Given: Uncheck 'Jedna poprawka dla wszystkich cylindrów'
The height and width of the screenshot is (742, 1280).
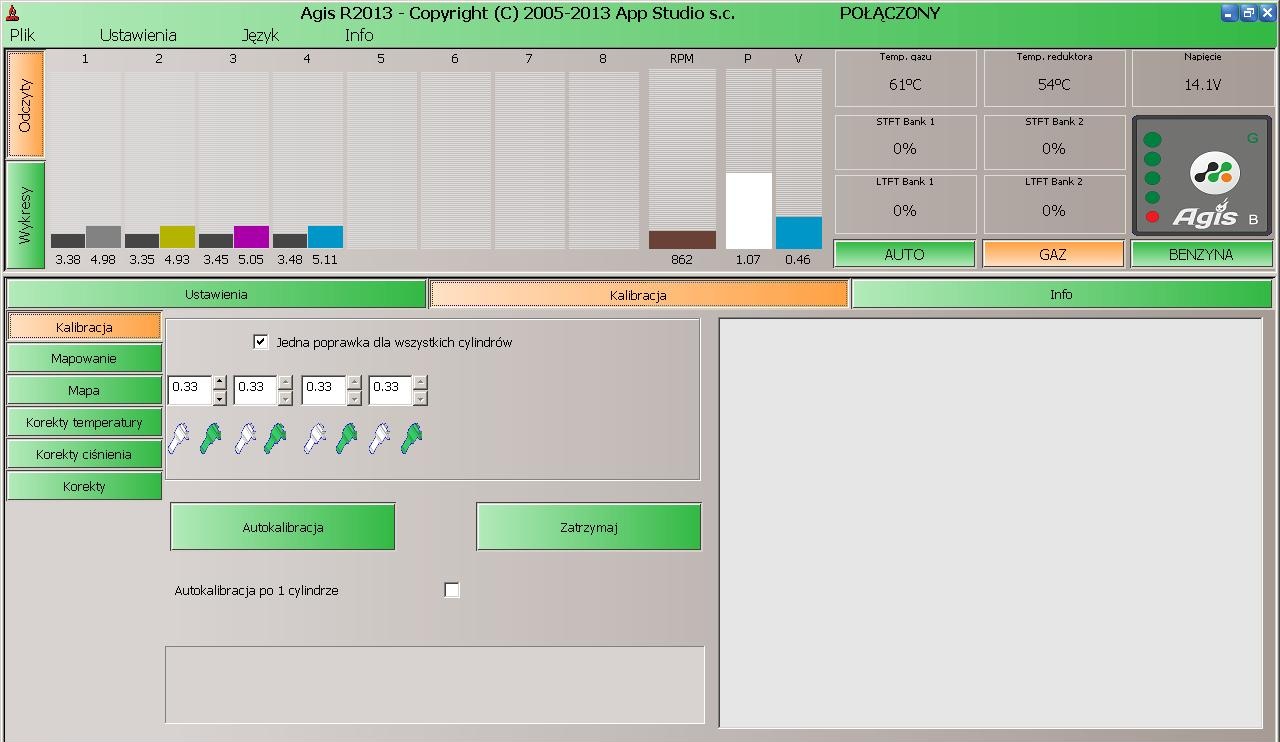Looking at the screenshot, I should pos(261,342).
